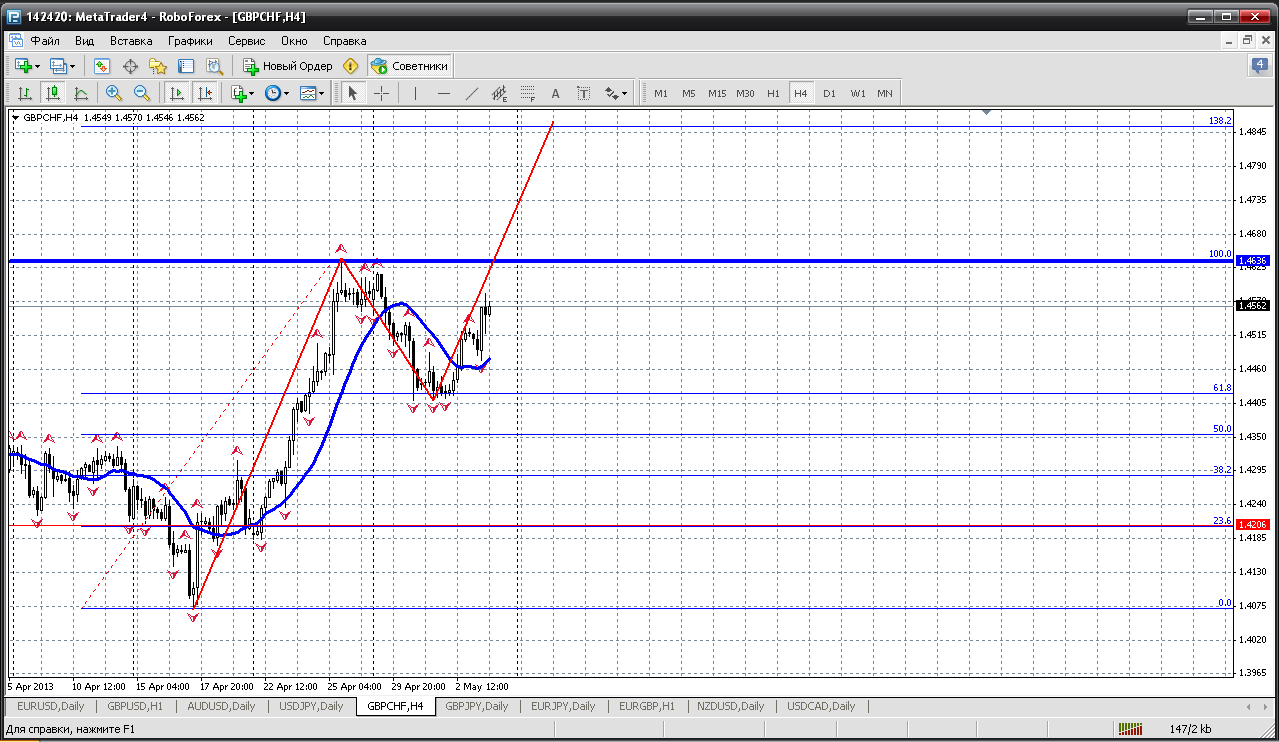Select the crosshair tool
The width and height of the screenshot is (1279, 742).
click(381, 93)
